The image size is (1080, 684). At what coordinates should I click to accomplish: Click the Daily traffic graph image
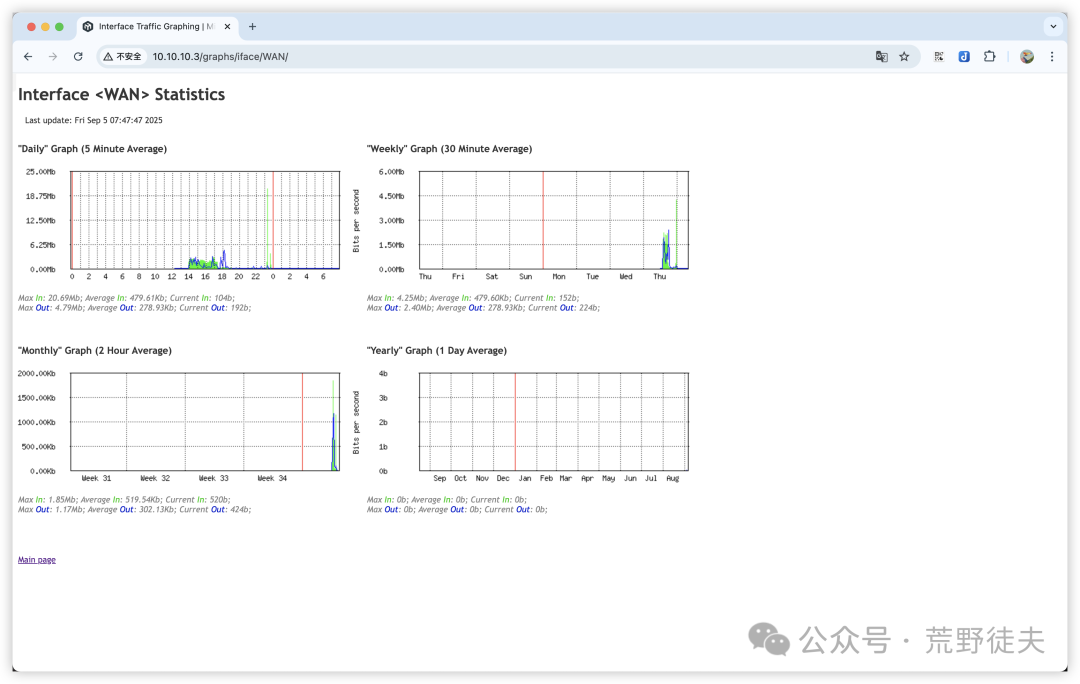tap(181, 225)
